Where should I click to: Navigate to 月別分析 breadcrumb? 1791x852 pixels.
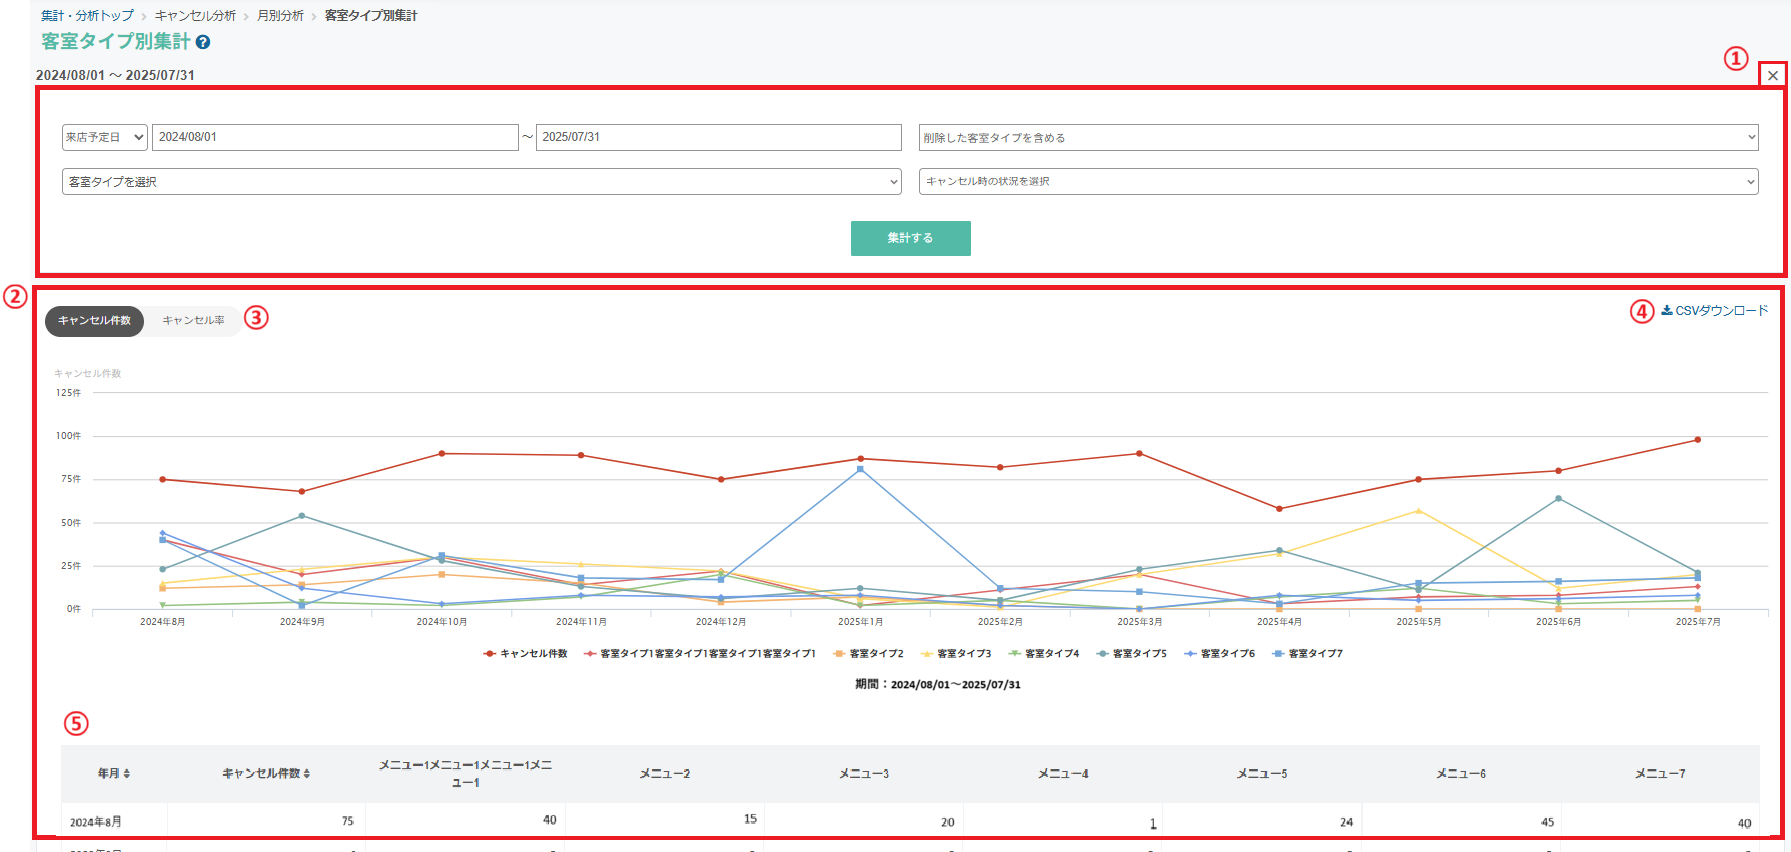280,16
